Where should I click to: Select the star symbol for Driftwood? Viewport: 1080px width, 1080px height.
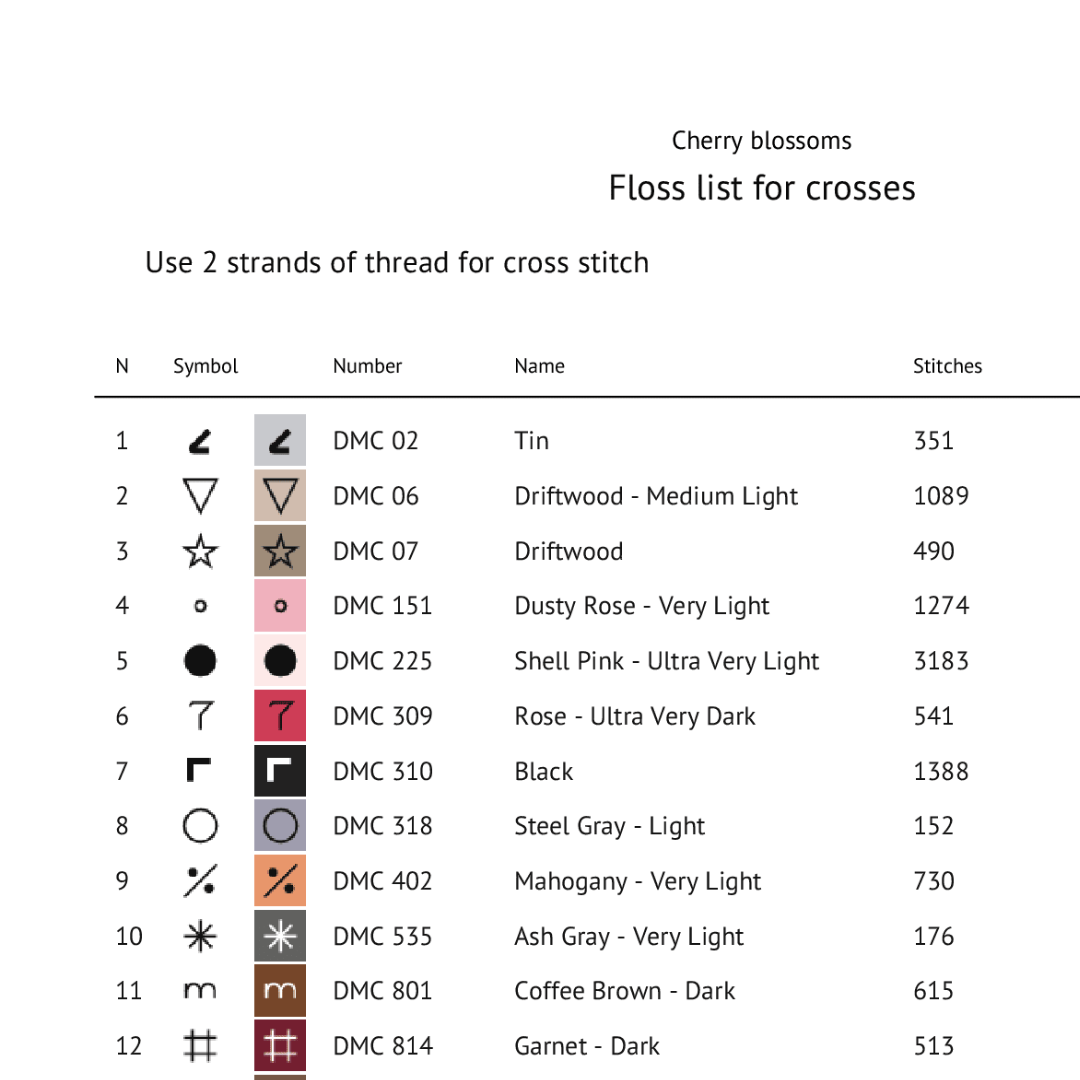pyautogui.click(x=200, y=551)
